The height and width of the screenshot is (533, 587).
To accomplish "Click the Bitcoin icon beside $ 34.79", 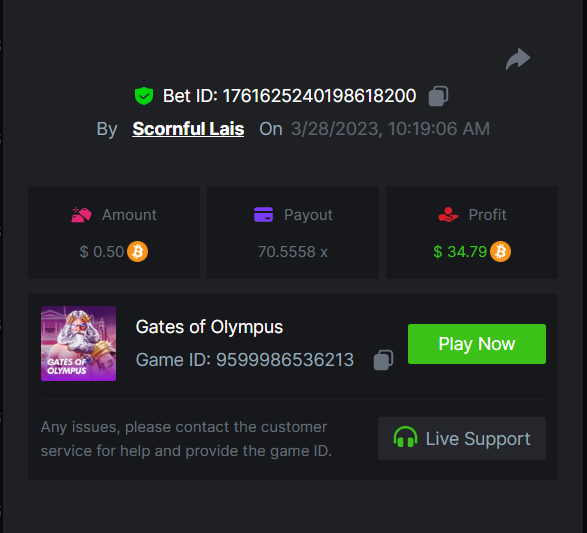I will 501,252.
